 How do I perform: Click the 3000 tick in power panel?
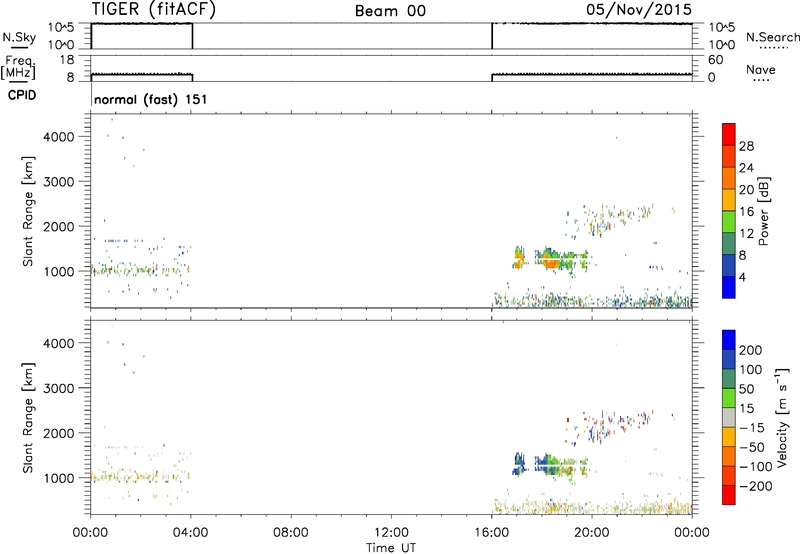click(59, 182)
